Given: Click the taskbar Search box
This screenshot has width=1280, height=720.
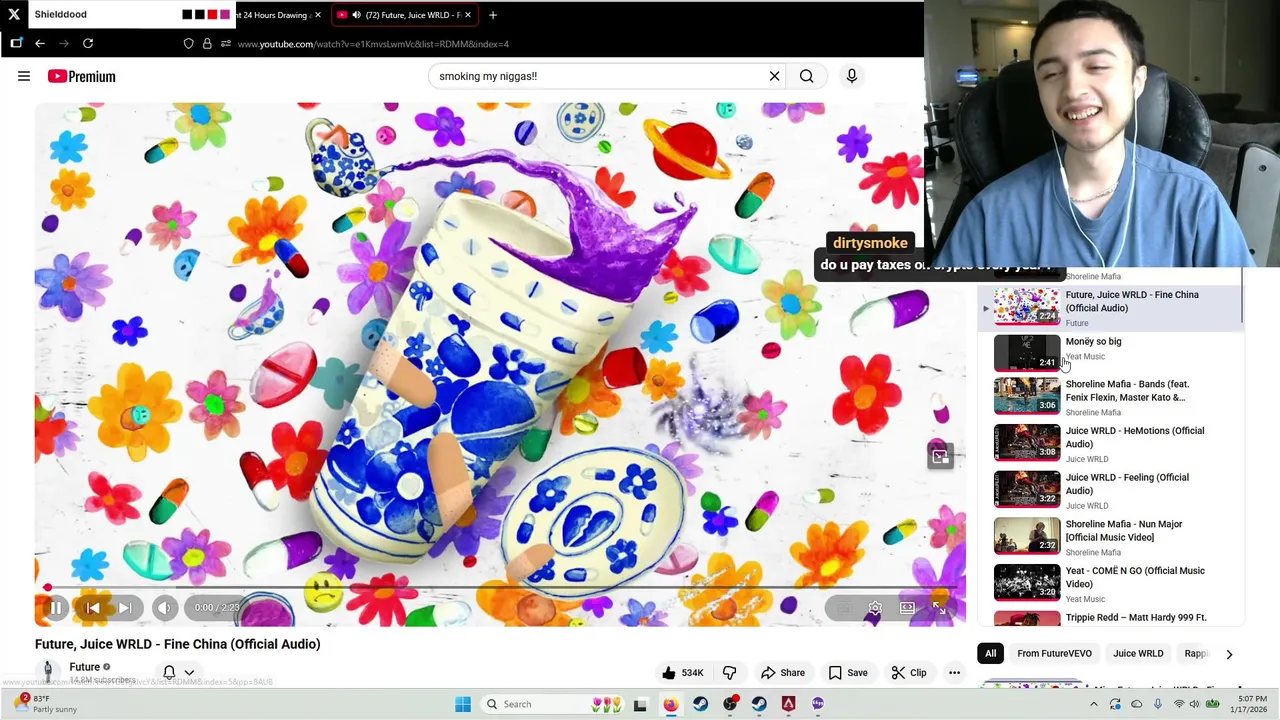Looking at the screenshot, I should pyautogui.click(x=552, y=704).
